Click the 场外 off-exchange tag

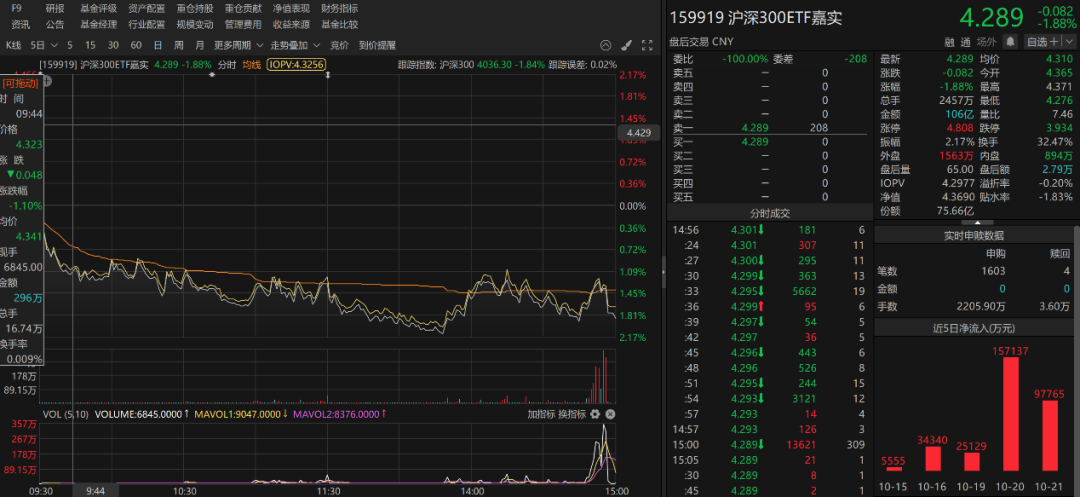[x=987, y=42]
